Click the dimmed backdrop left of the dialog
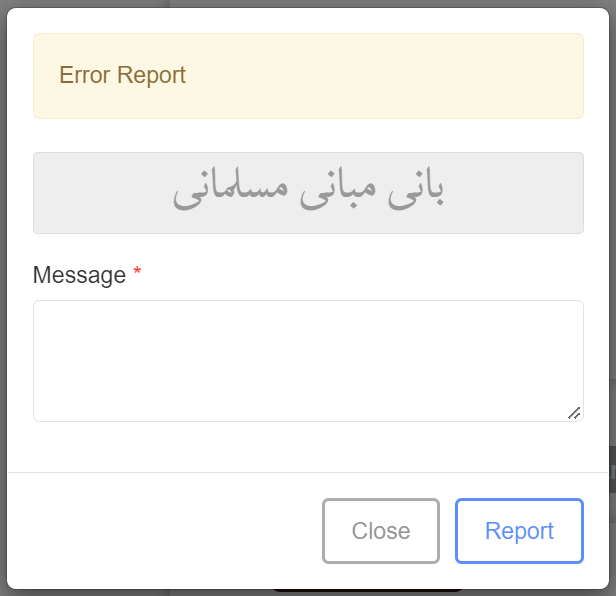This screenshot has height=596, width=616. tap(3, 300)
